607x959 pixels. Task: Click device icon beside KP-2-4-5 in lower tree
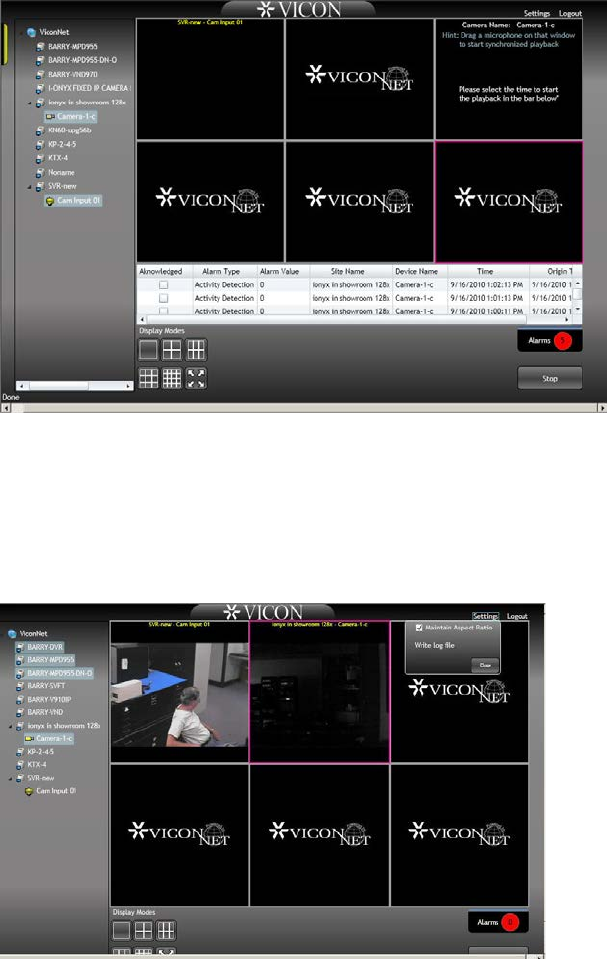(x=20, y=752)
